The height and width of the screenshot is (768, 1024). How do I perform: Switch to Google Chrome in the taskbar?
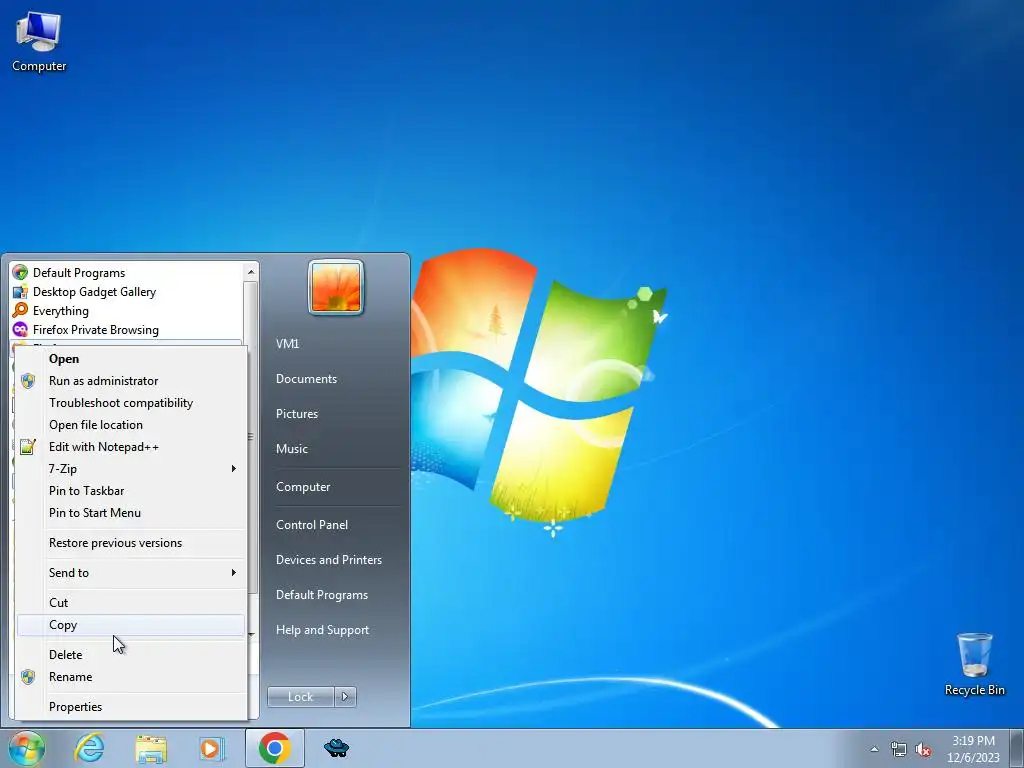point(275,748)
